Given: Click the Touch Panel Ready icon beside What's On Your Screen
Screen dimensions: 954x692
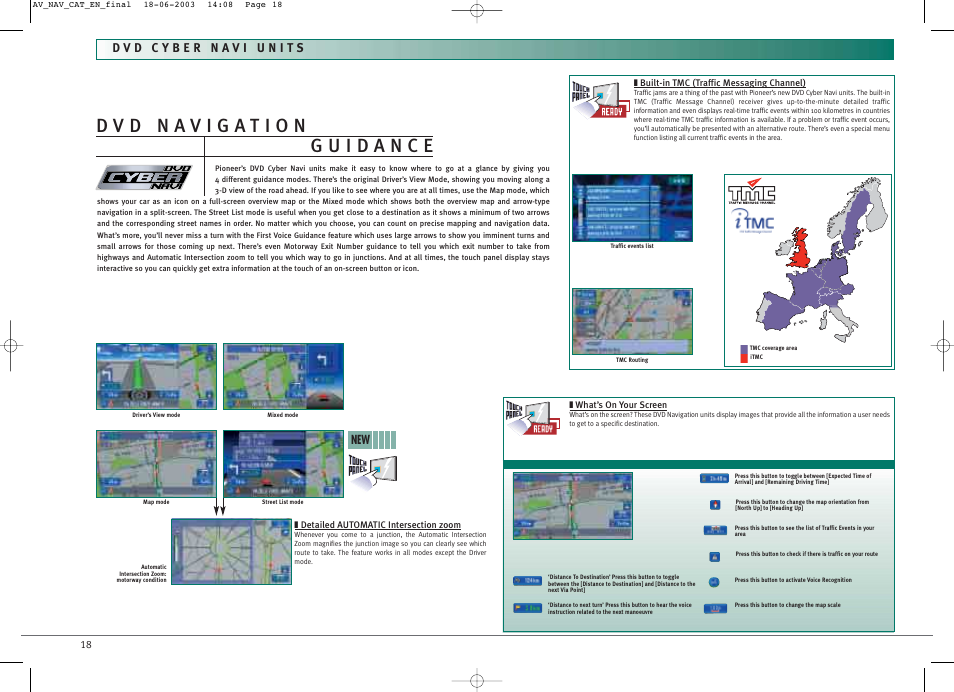Looking at the screenshot, I should (x=532, y=418).
